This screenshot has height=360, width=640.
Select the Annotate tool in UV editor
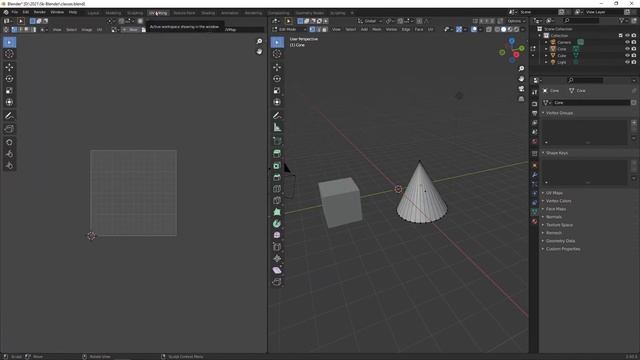point(9,116)
